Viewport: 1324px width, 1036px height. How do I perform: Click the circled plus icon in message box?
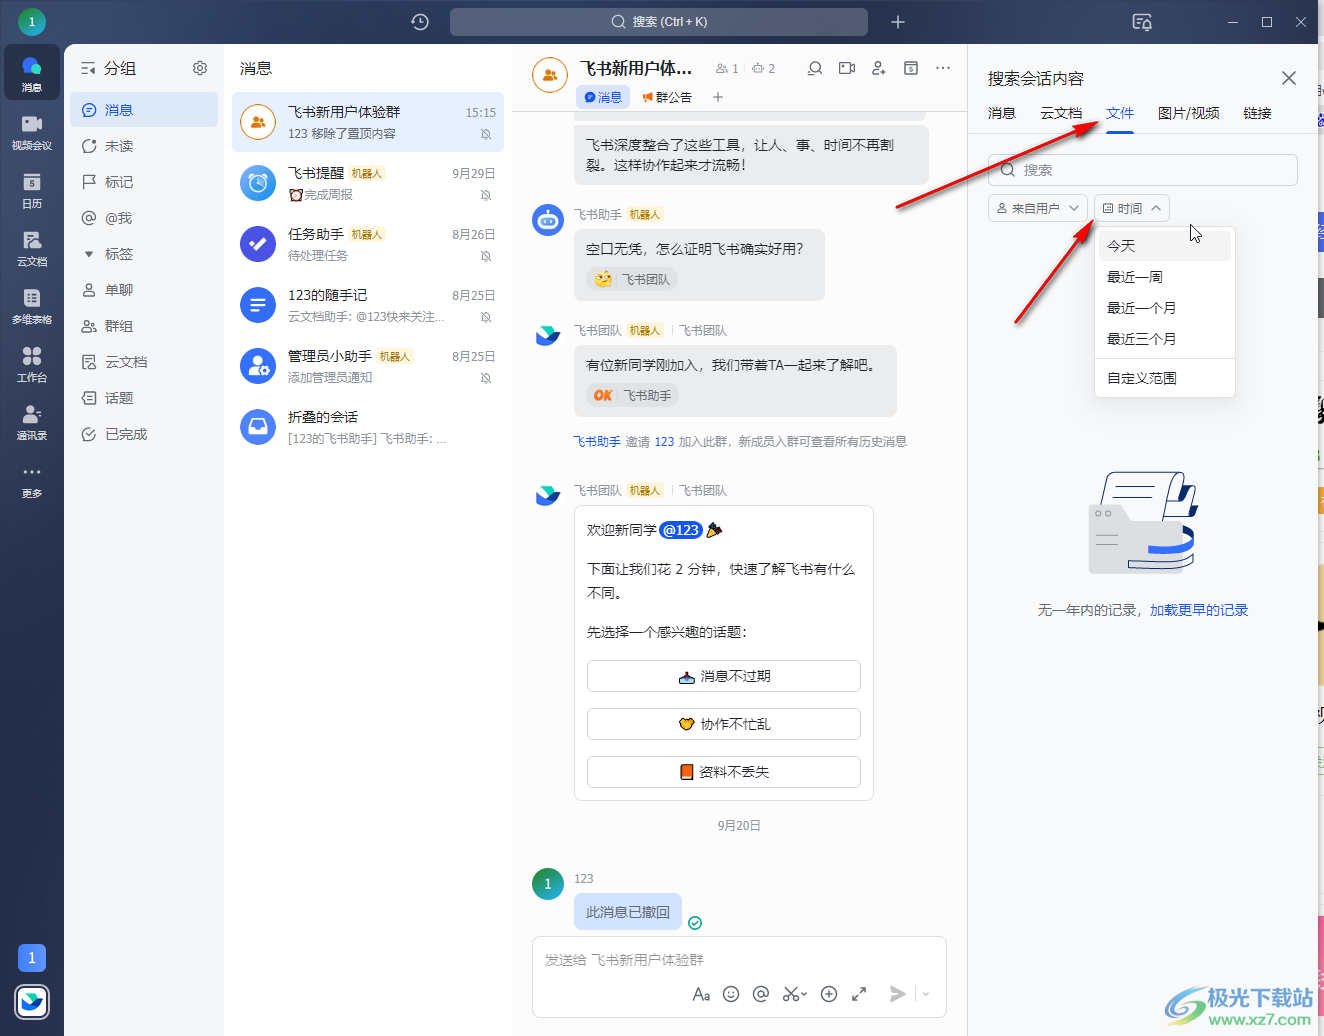tap(829, 994)
